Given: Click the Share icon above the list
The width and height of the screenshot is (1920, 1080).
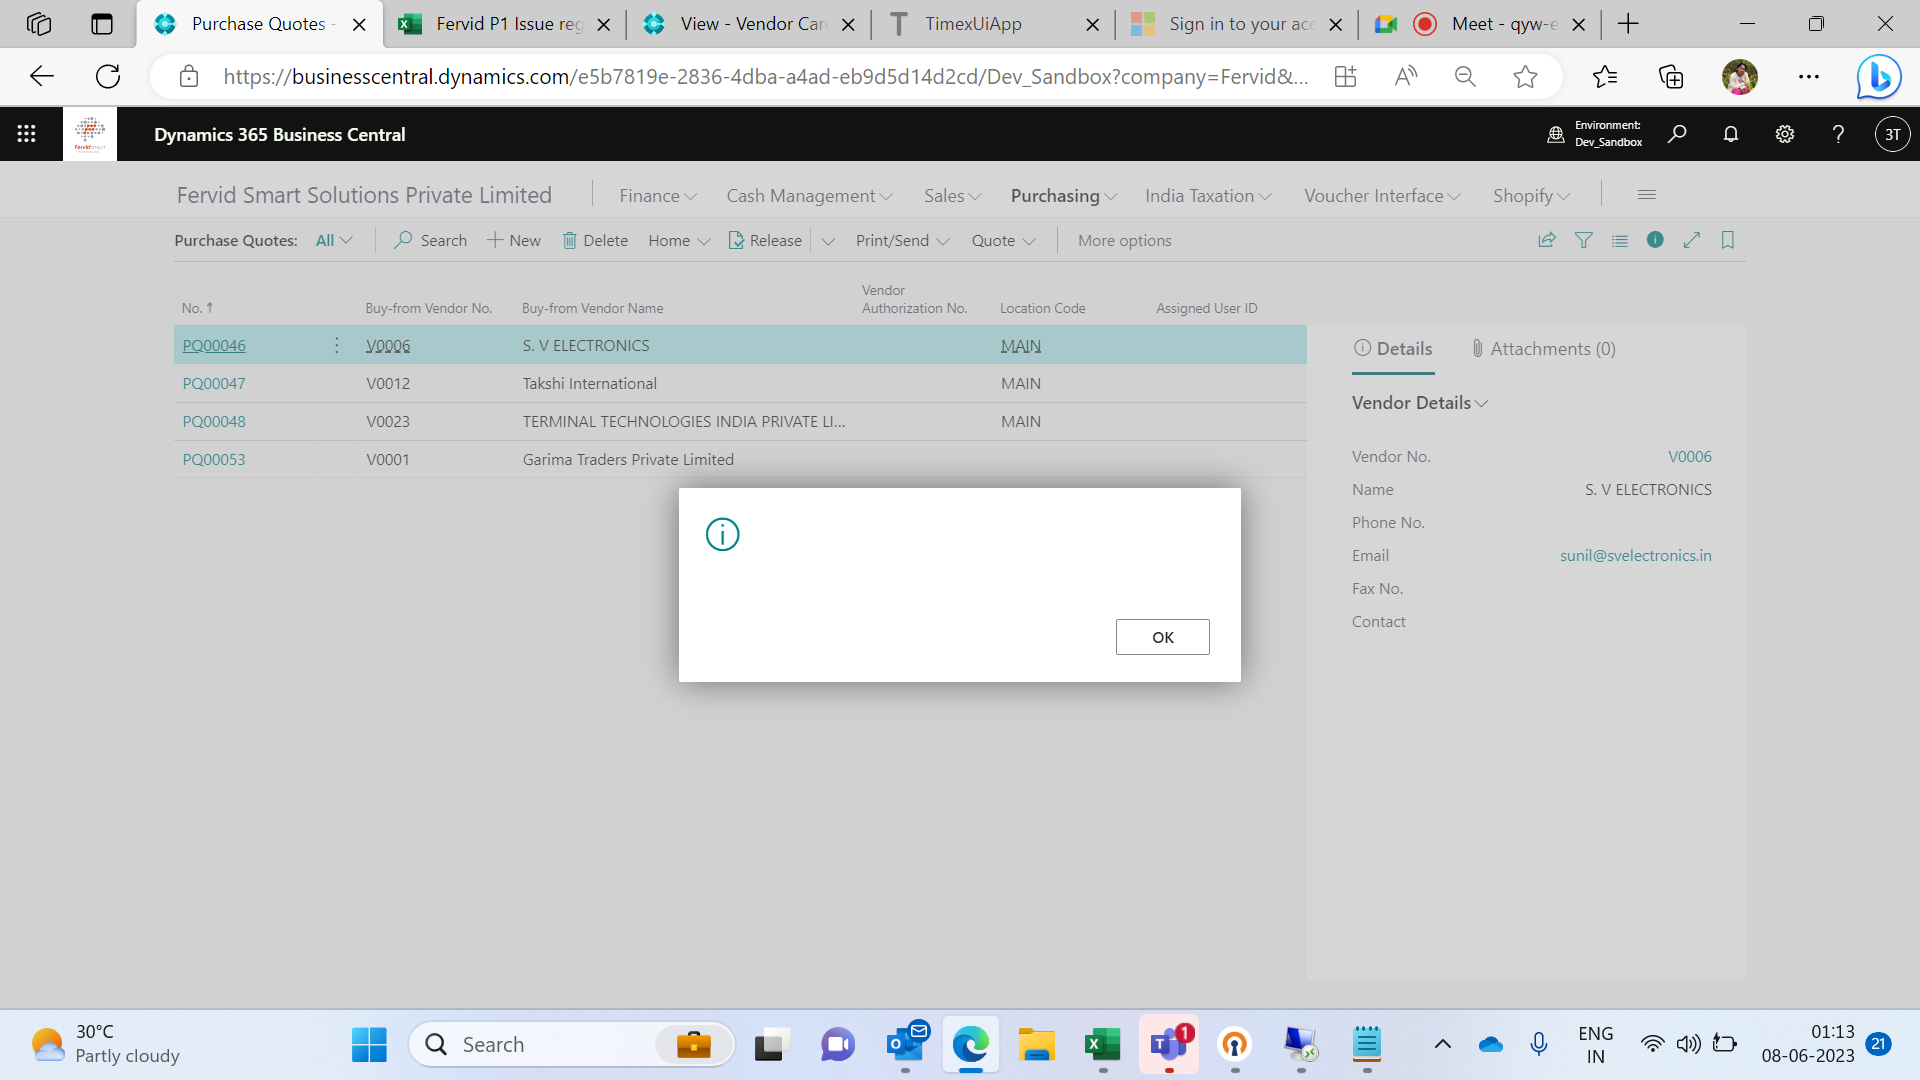Looking at the screenshot, I should [x=1547, y=240].
